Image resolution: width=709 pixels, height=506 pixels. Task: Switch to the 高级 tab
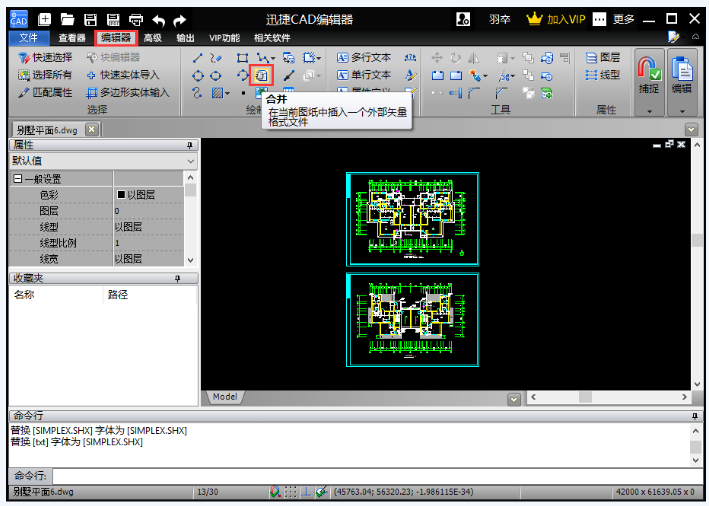coord(152,38)
